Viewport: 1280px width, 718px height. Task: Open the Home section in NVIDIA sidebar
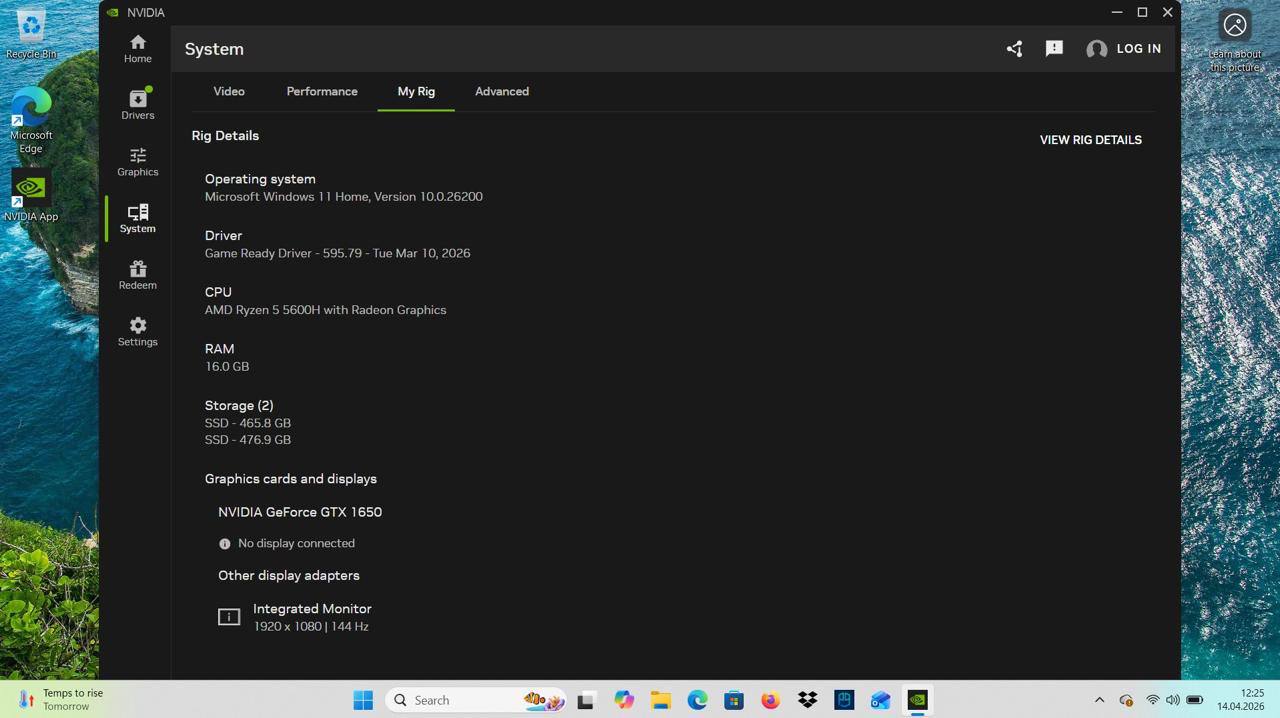(x=138, y=48)
